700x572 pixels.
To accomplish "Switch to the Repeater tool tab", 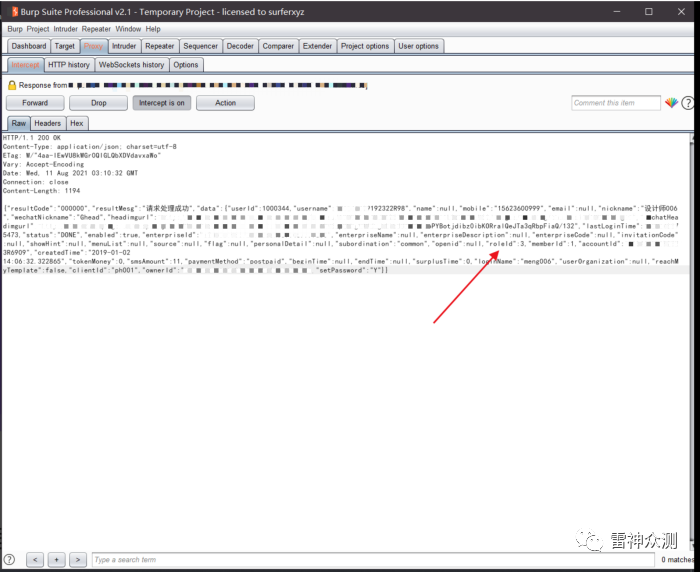I will (x=160, y=46).
